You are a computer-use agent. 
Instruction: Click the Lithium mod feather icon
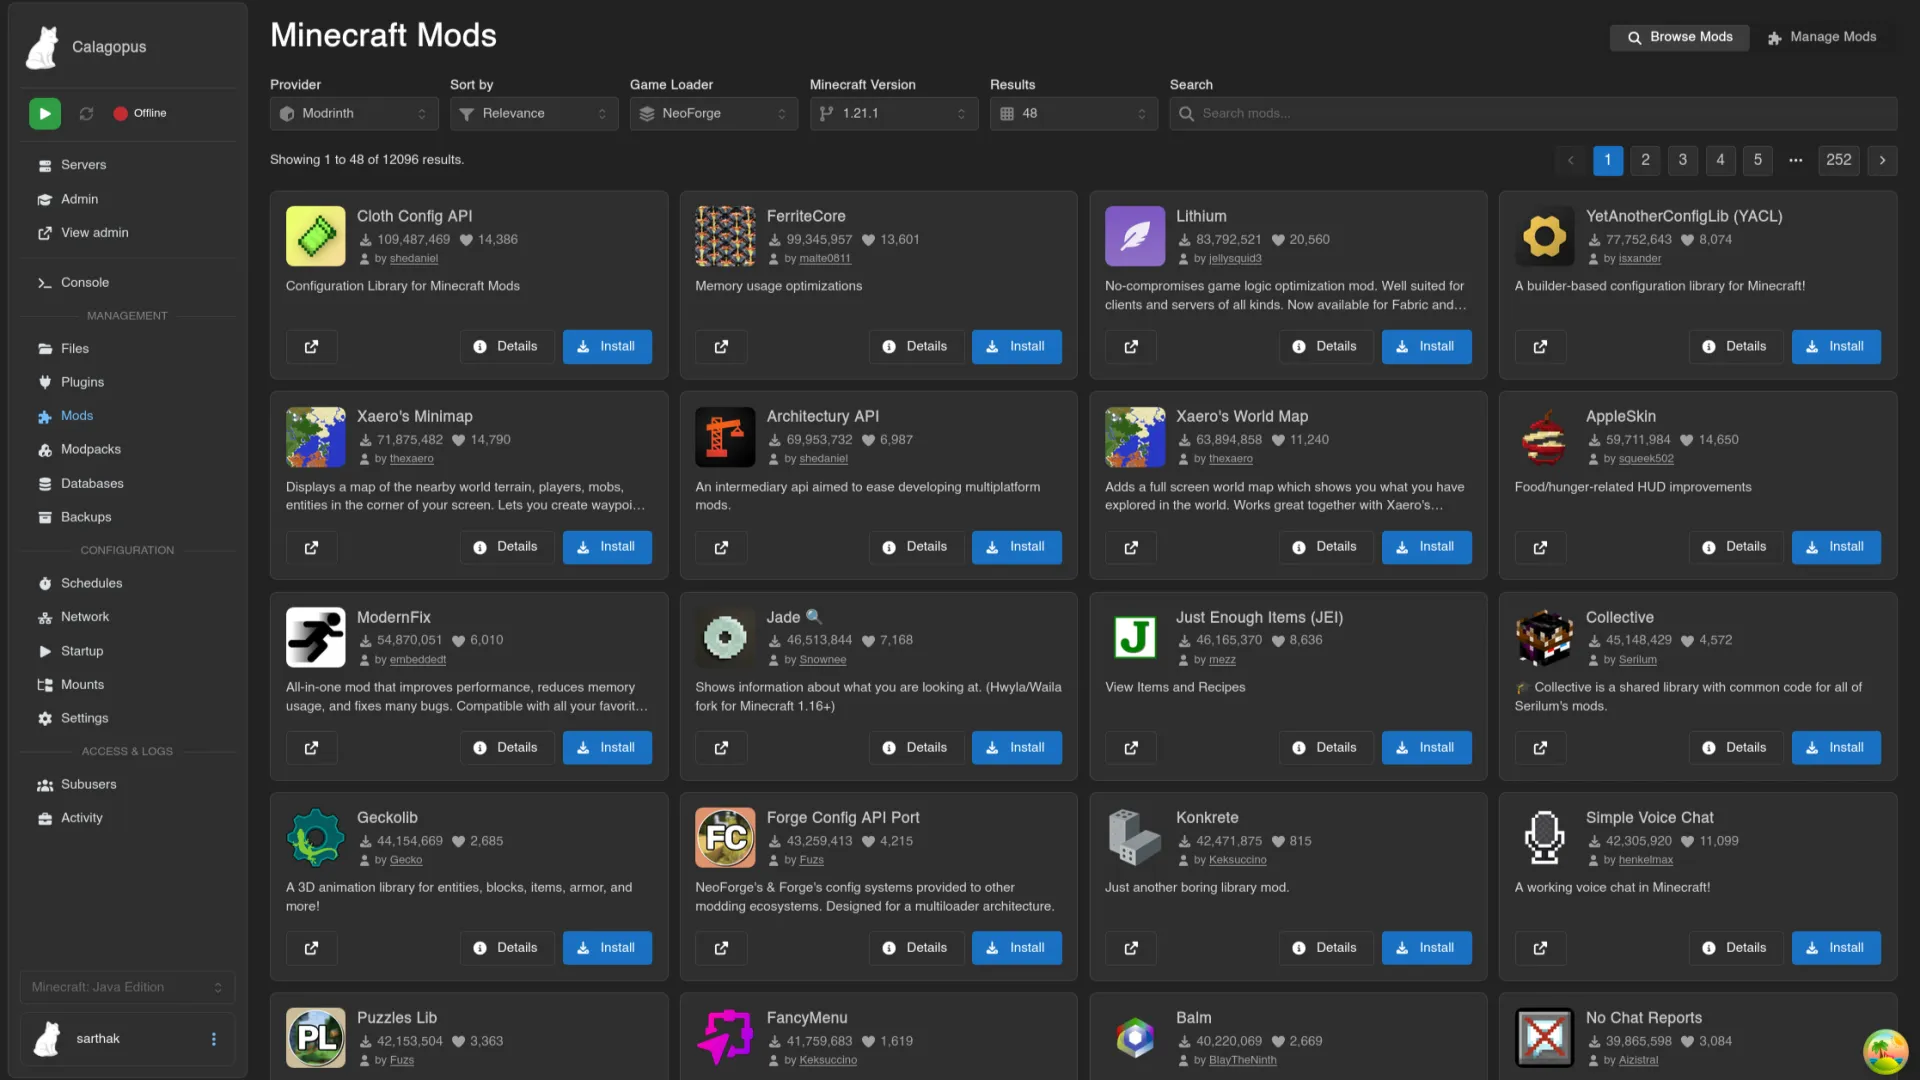click(x=1134, y=236)
